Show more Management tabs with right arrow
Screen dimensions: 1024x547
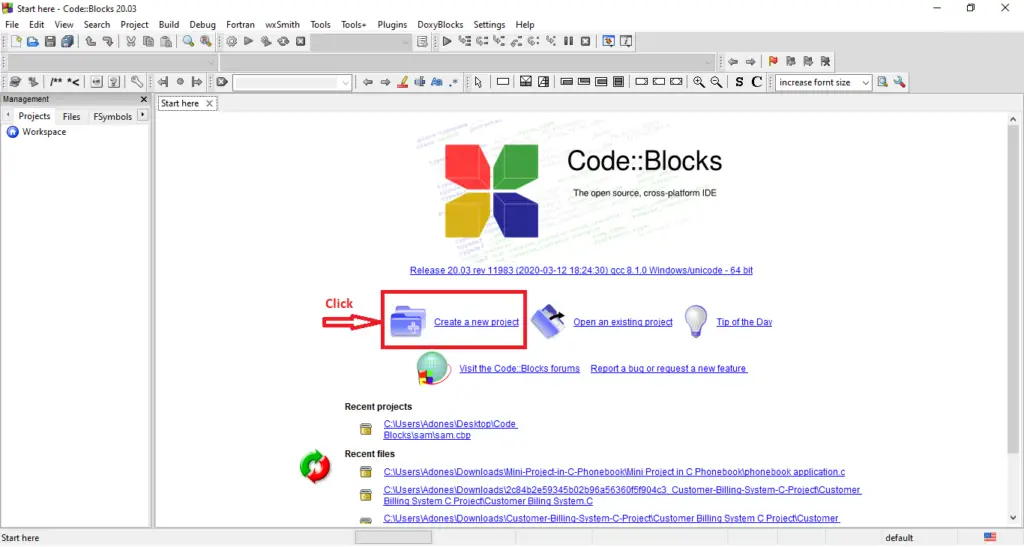tap(142, 116)
